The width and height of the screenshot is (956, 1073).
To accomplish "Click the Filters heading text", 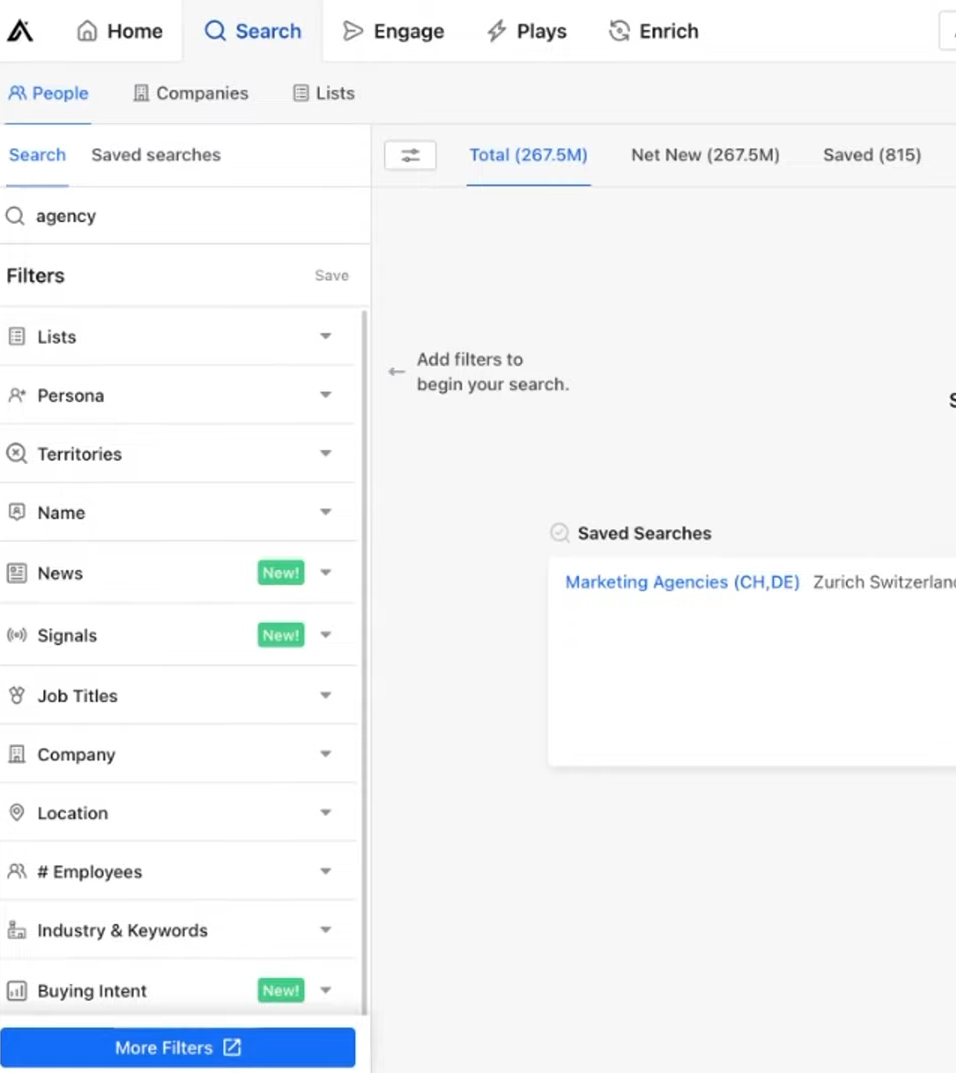I will click(x=36, y=276).
